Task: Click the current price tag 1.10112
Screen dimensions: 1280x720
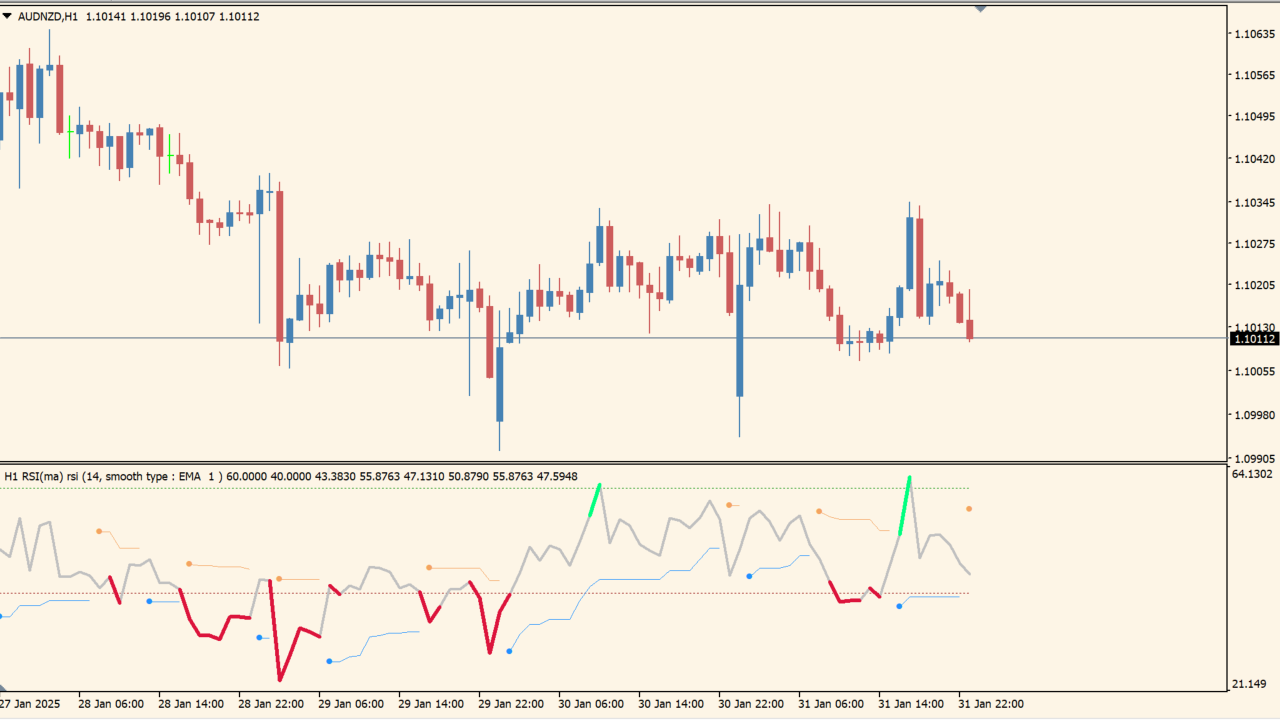Action: (x=1255, y=339)
